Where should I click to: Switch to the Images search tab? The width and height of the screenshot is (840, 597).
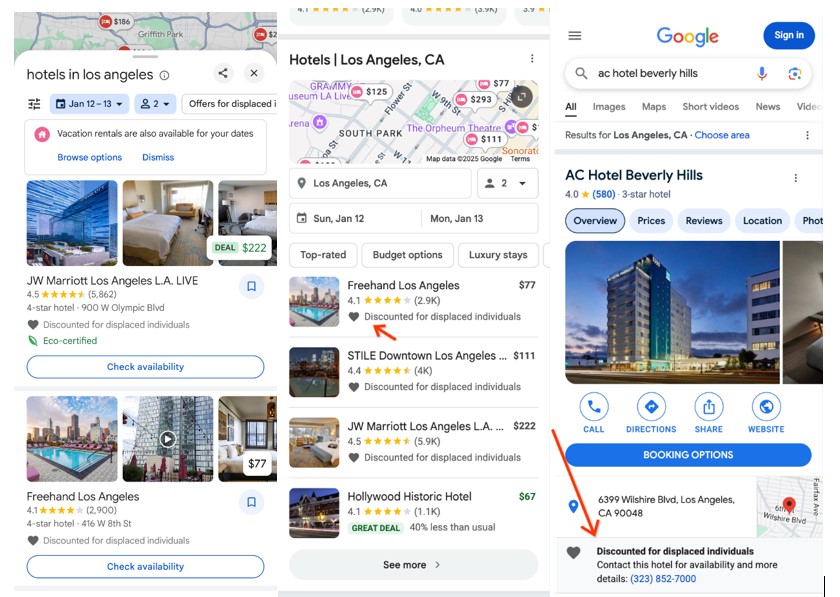click(x=609, y=107)
